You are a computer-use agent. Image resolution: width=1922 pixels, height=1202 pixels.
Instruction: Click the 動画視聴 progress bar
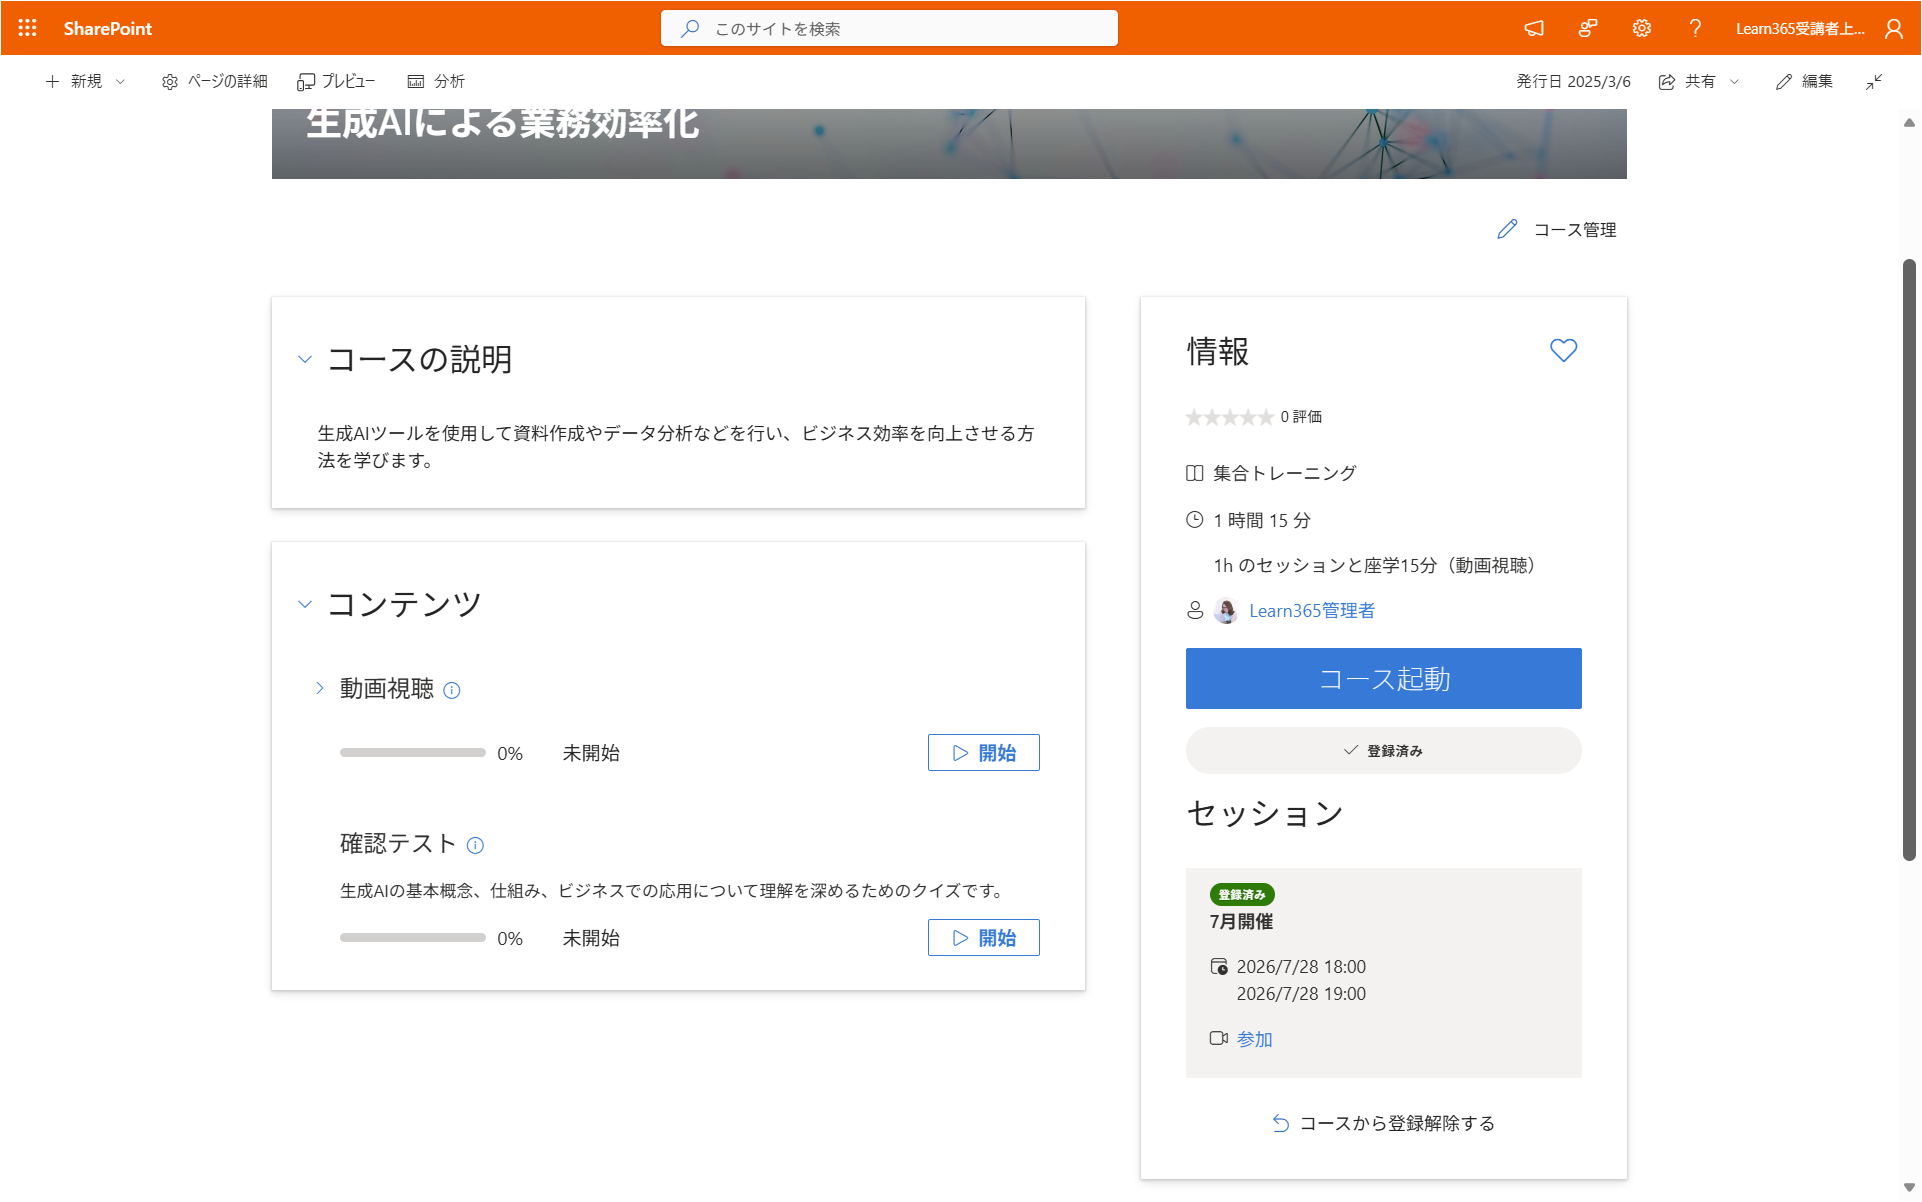pos(412,752)
